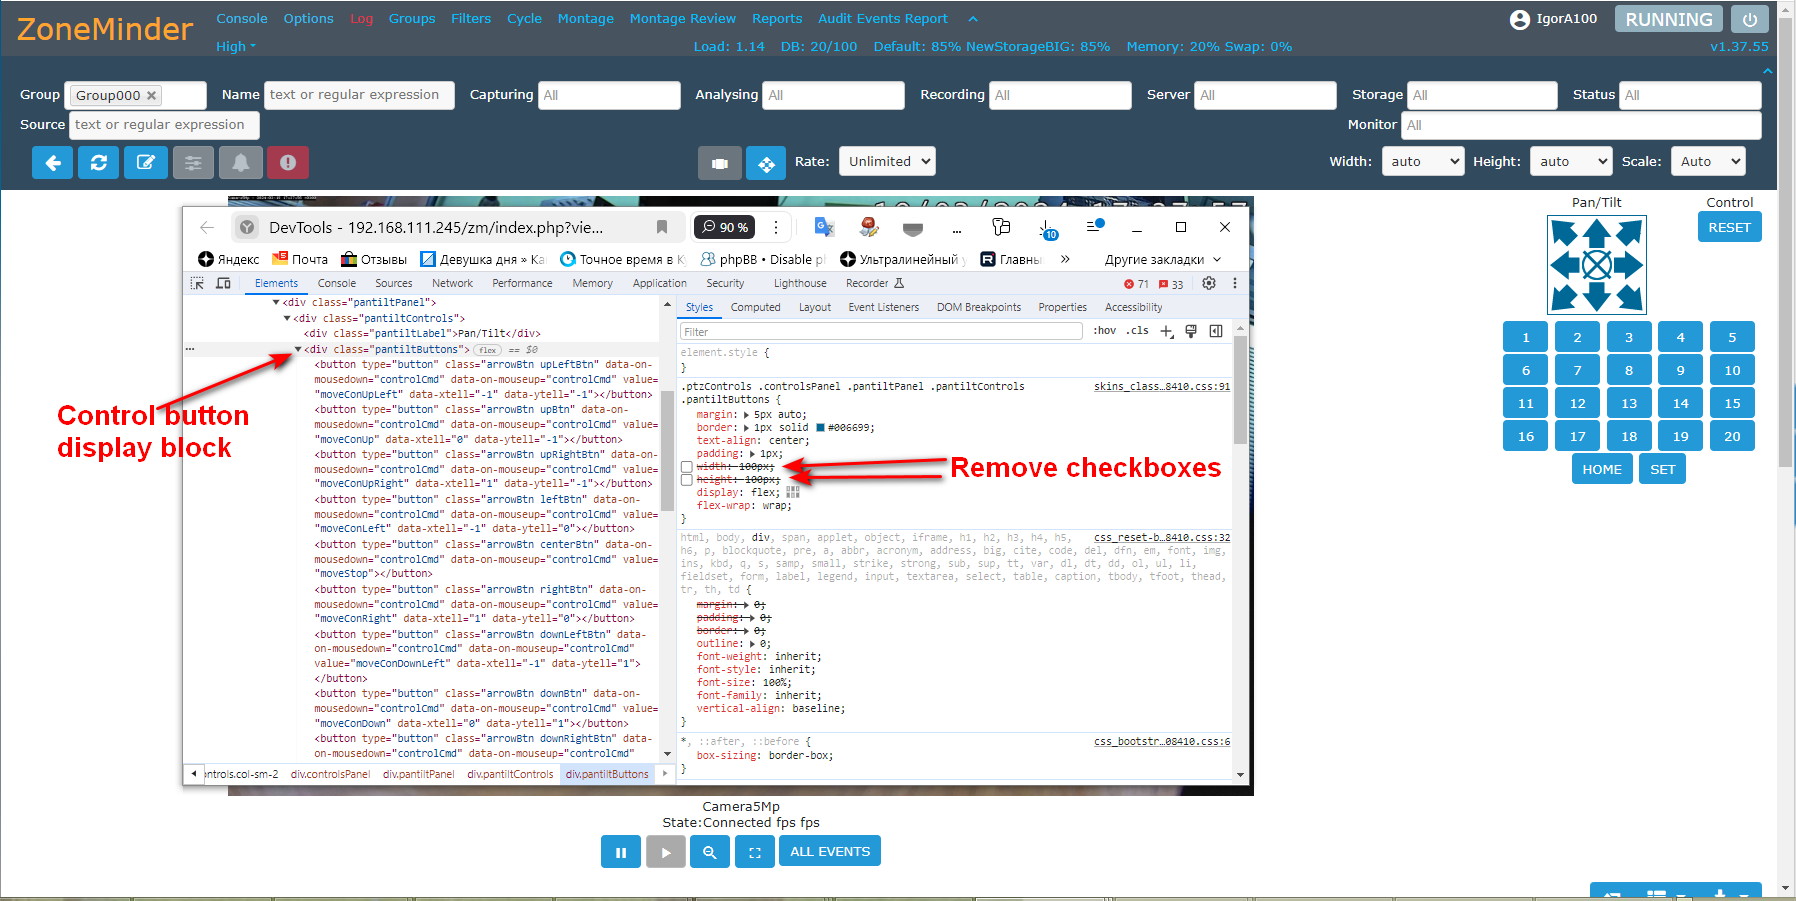Collapse the filter bar chevron at right
Image resolution: width=1796 pixels, height=901 pixels.
[1767, 71]
